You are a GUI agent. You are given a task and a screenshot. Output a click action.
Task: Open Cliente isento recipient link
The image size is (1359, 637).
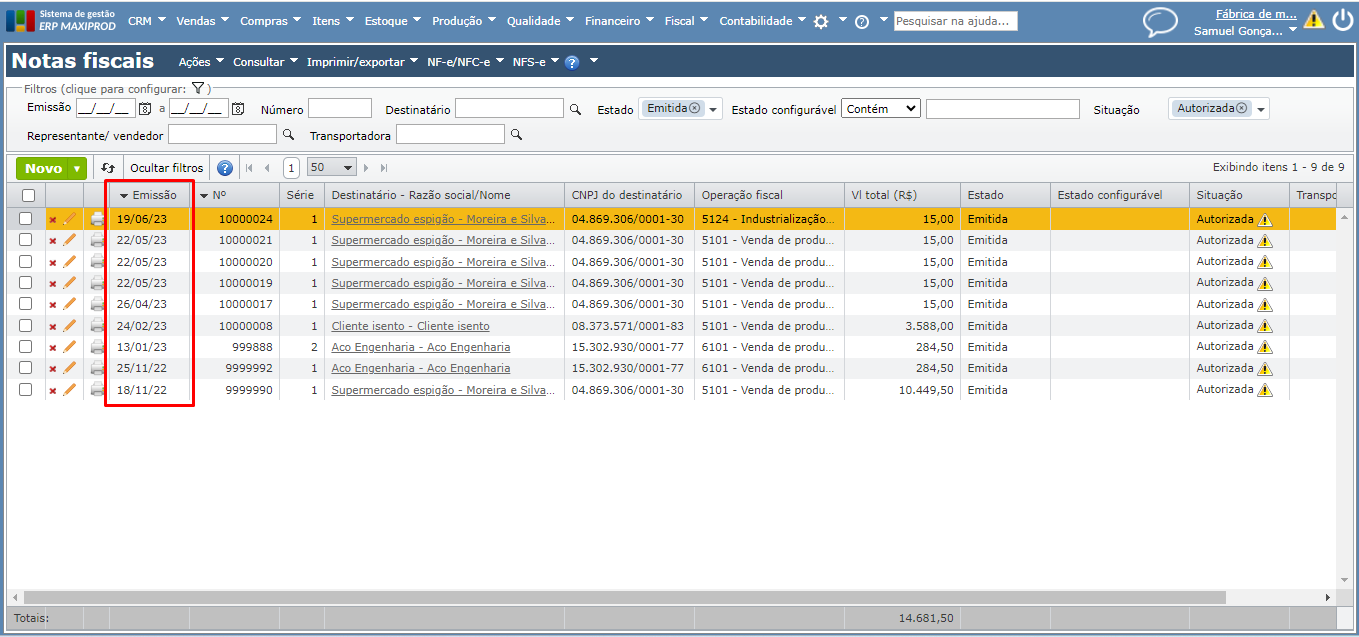[x=410, y=326]
